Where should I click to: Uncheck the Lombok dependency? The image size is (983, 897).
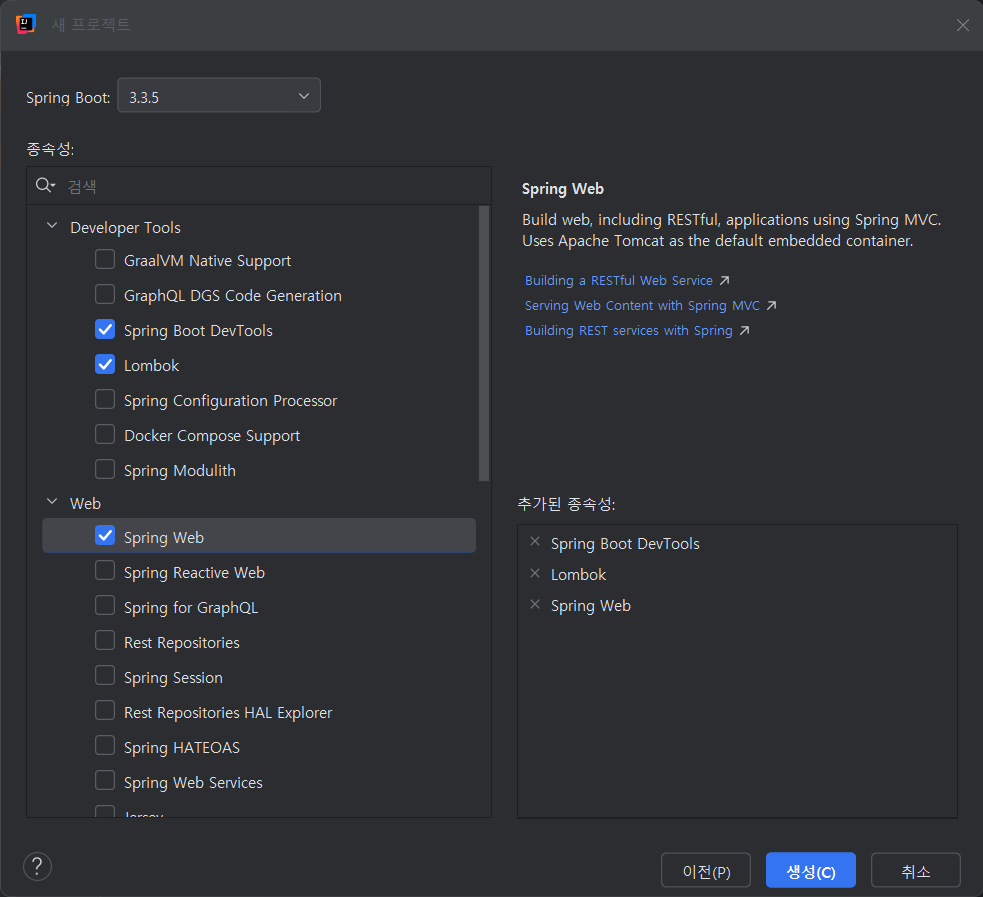[x=105, y=365]
